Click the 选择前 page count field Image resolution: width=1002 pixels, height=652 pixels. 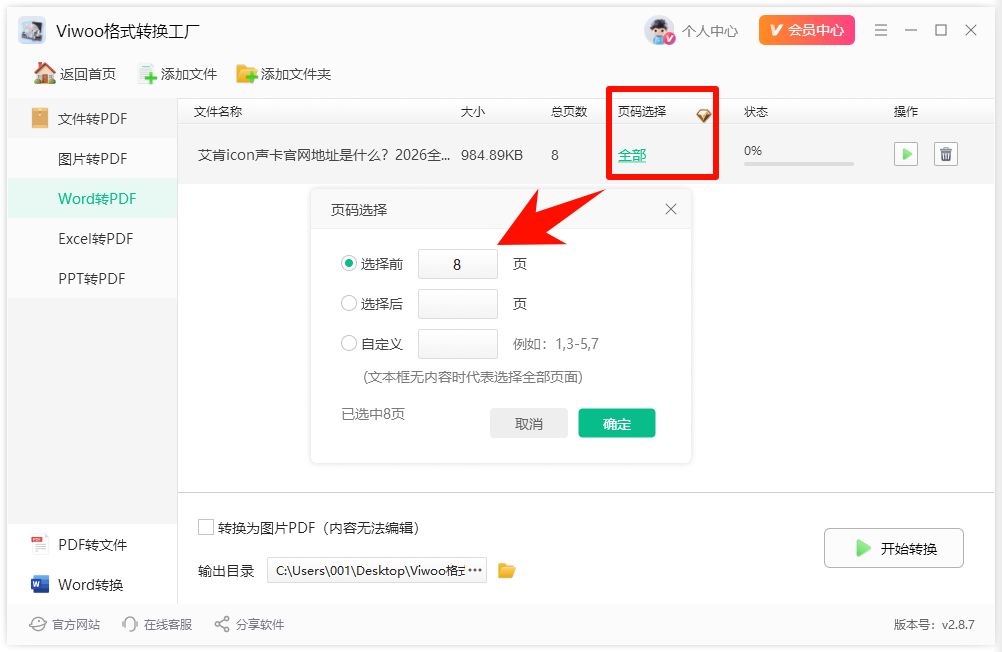pyautogui.click(x=458, y=264)
